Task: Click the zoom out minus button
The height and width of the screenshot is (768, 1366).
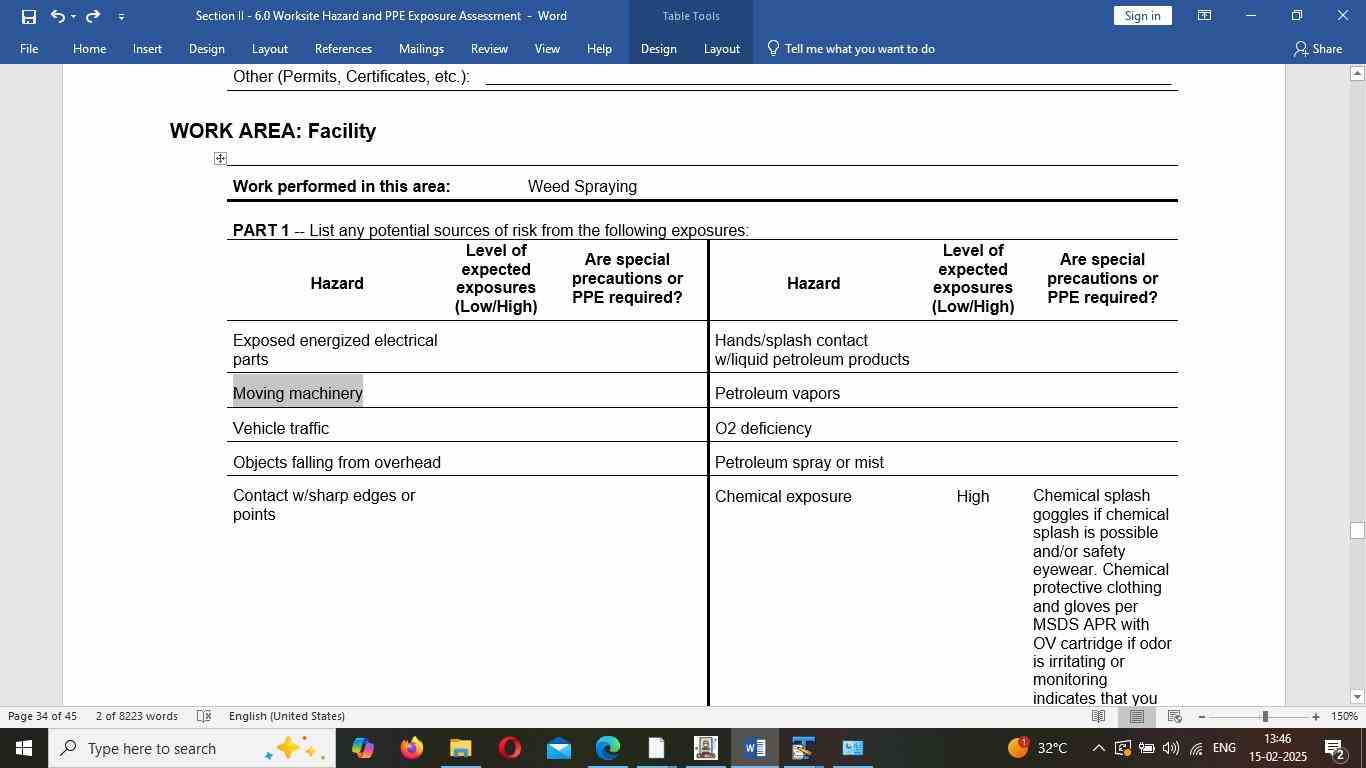Action: click(x=1201, y=717)
